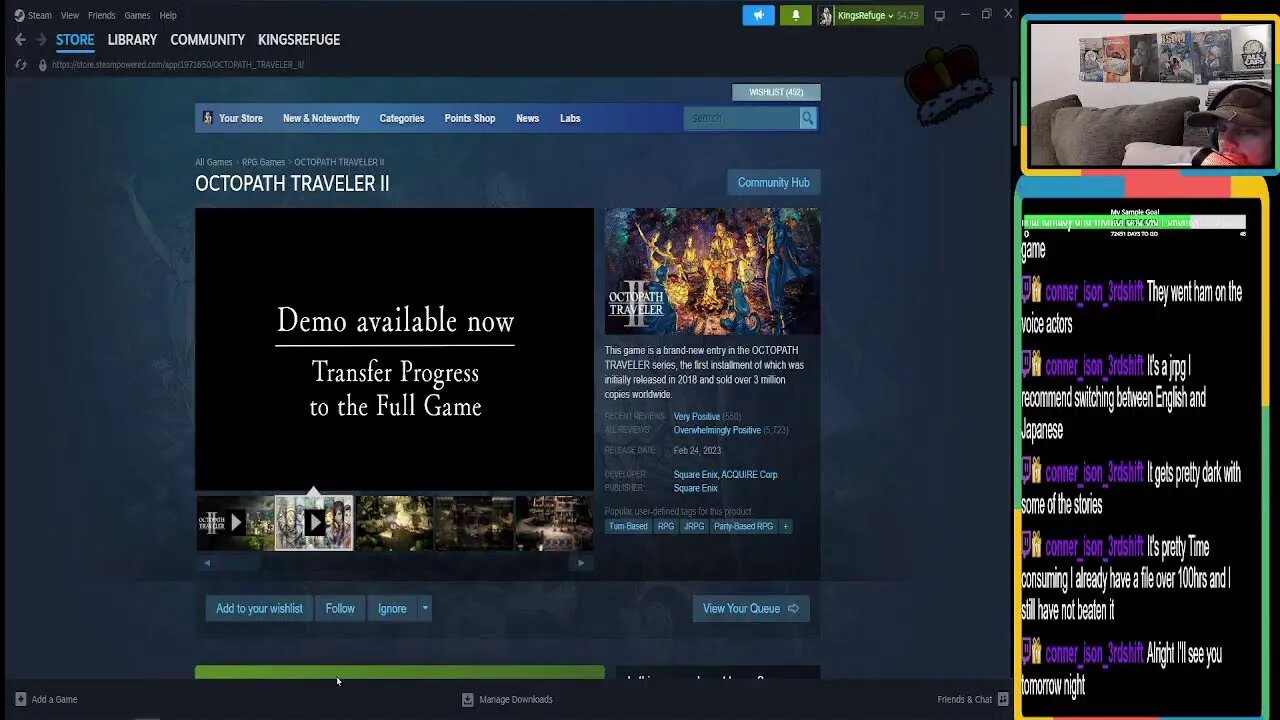Click the demo trailer video area
The height and width of the screenshot is (720, 1280).
point(394,349)
